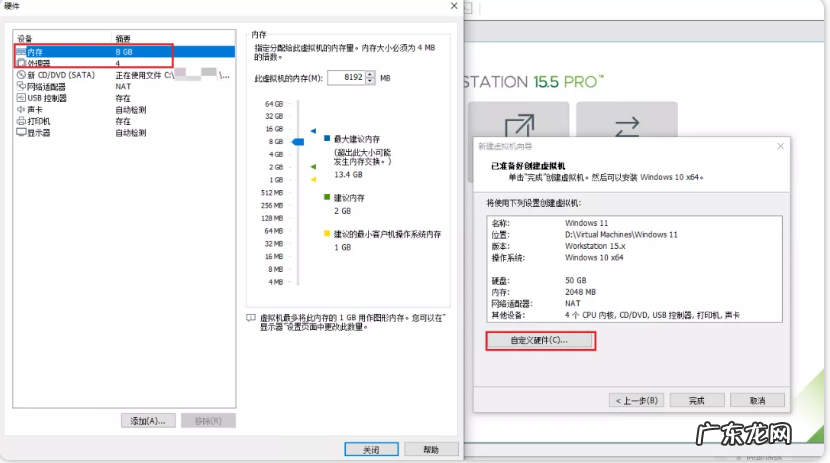The width and height of the screenshot is (830, 463).
Task: Select the 打印机 printer row
Action: tap(125, 121)
